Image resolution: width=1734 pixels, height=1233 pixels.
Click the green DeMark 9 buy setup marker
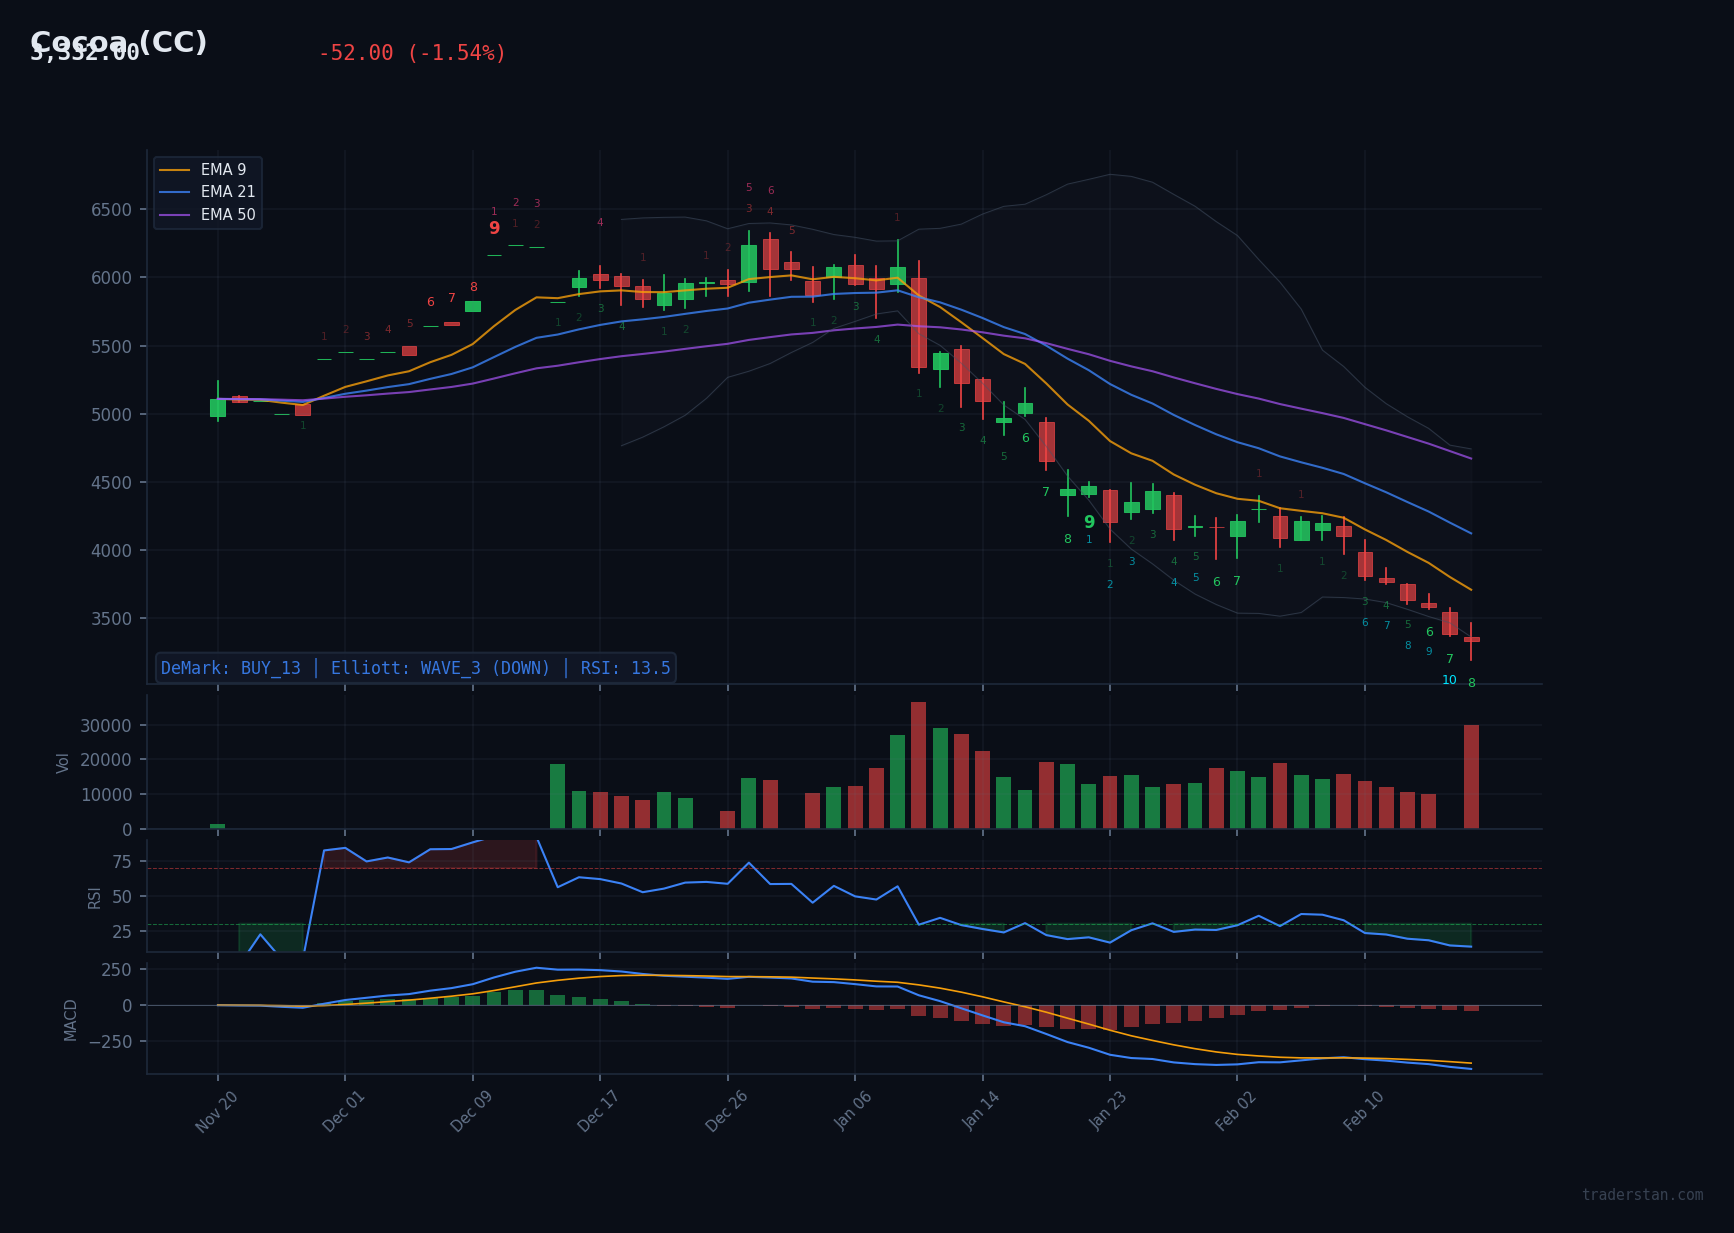1090,522
